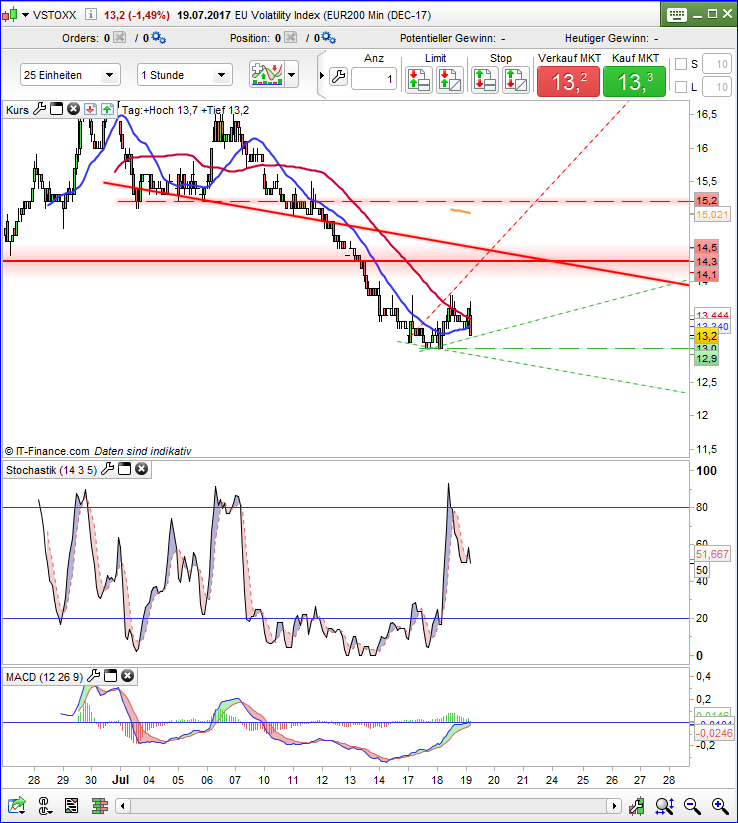Click the chart link chain icon
Viewport: 738px width, 823px height.
coord(44,805)
